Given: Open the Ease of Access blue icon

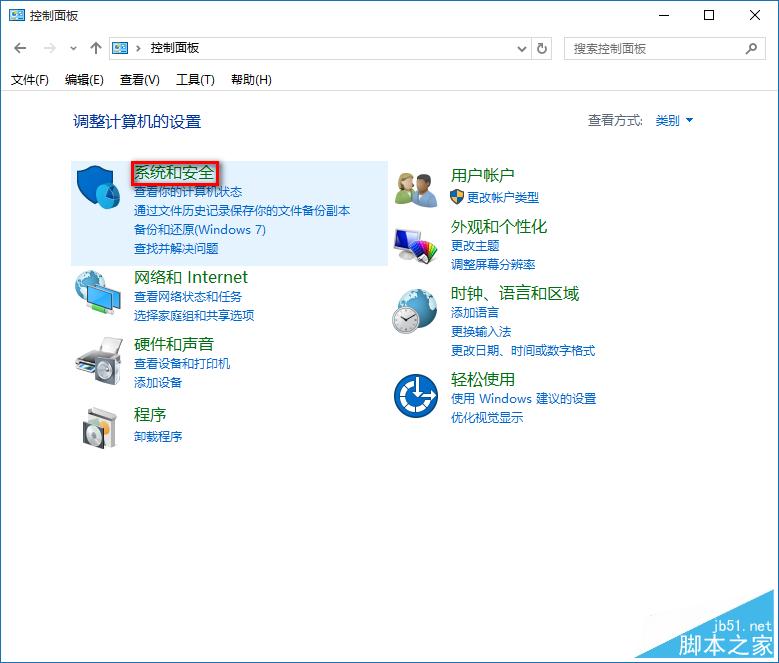Looking at the screenshot, I should (416, 396).
